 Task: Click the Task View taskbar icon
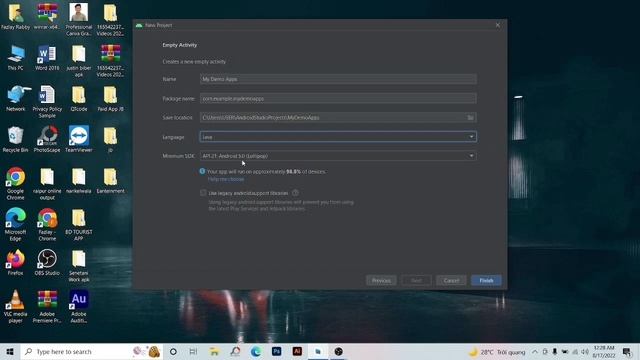193,351
